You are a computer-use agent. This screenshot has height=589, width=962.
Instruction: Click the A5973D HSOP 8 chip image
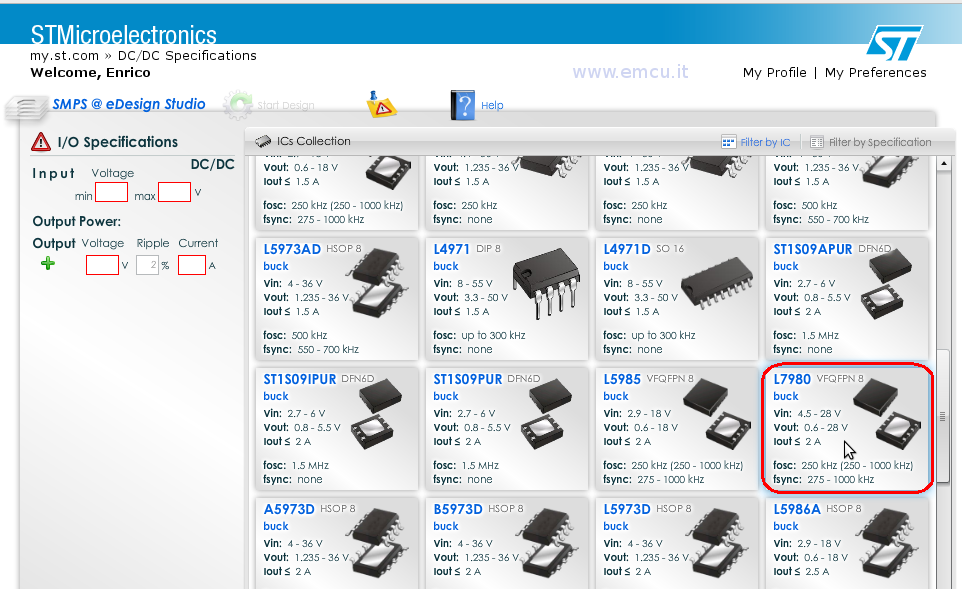coord(377,543)
